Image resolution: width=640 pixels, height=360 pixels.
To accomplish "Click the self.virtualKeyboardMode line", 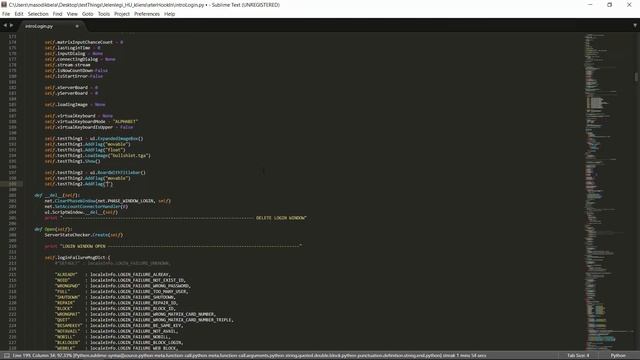I will pos(91,122).
